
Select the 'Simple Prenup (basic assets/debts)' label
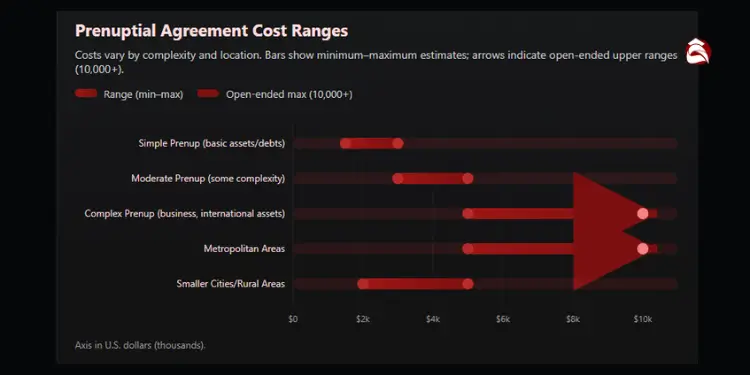pyautogui.click(x=211, y=143)
